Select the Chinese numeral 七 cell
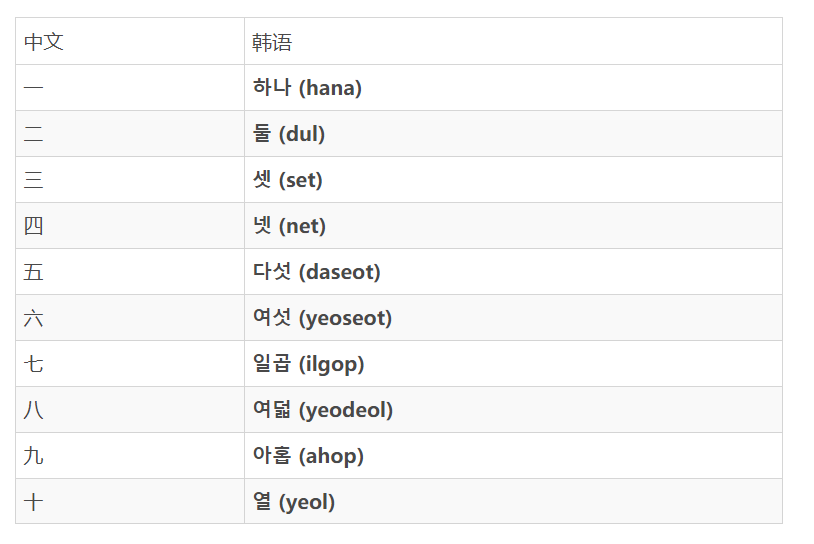 (x=130, y=364)
